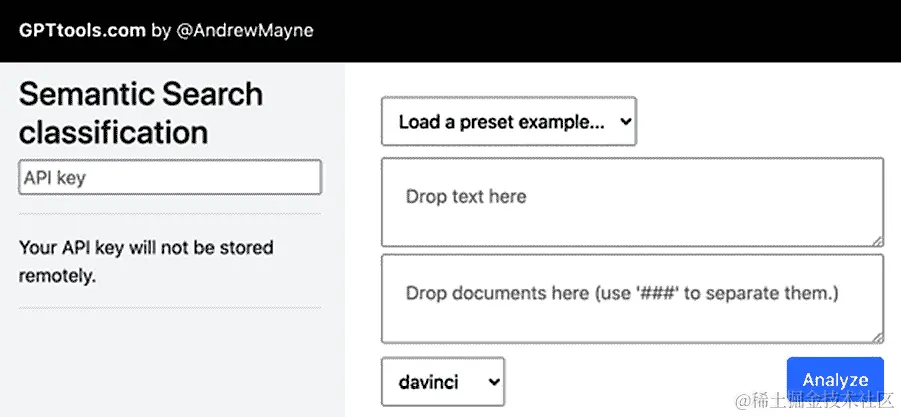
Task: Open the davinci model dropdown
Action: 443,382
